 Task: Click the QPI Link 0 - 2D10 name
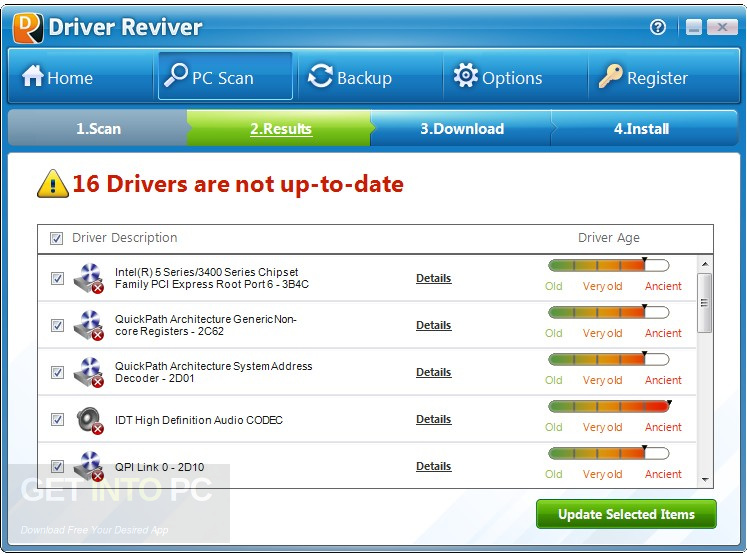pyautogui.click(x=160, y=467)
